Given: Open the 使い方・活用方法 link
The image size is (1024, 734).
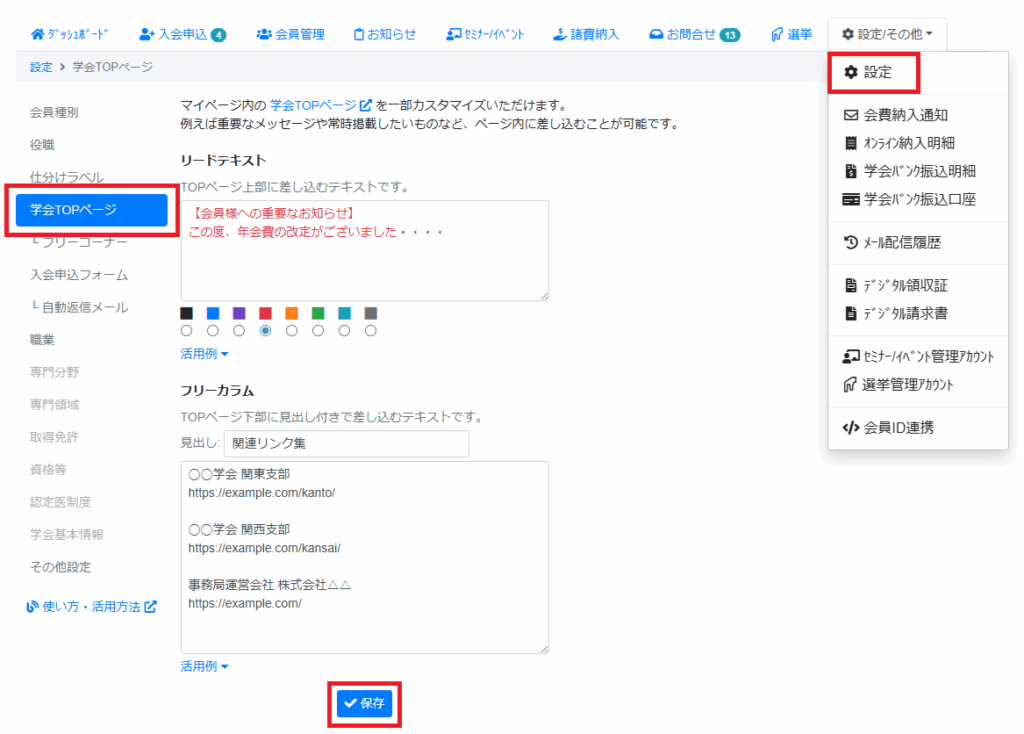Looking at the screenshot, I should [x=92, y=606].
